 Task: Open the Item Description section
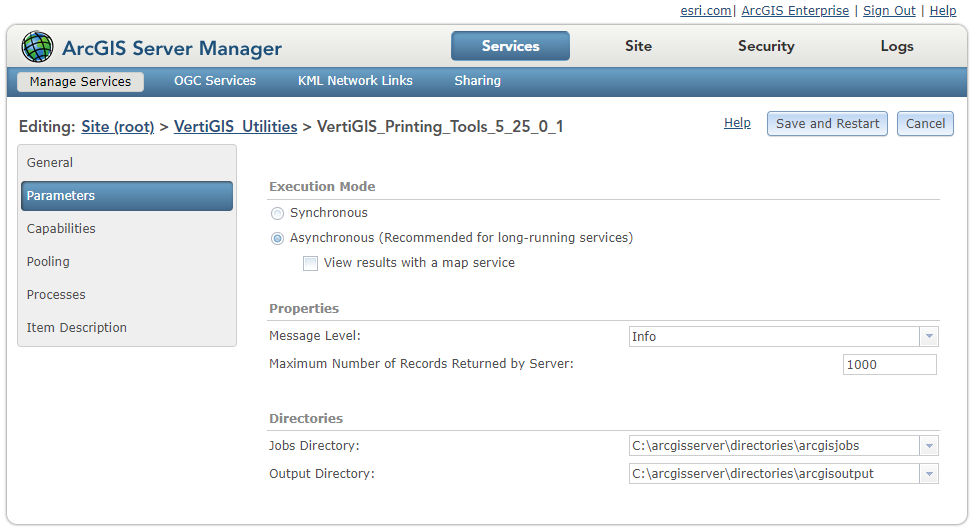tap(127, 328)
